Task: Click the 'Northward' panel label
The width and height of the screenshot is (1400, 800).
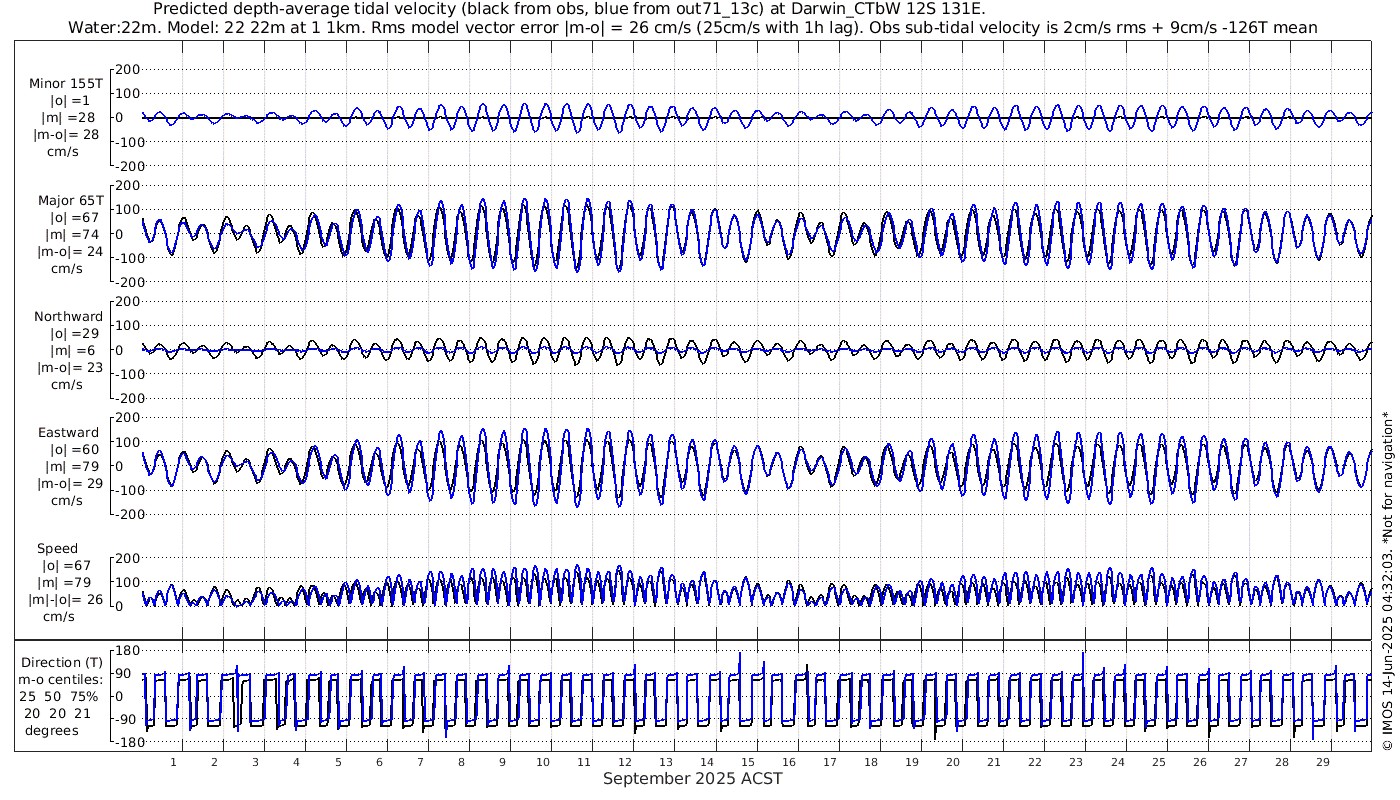Action: (68, 317)
